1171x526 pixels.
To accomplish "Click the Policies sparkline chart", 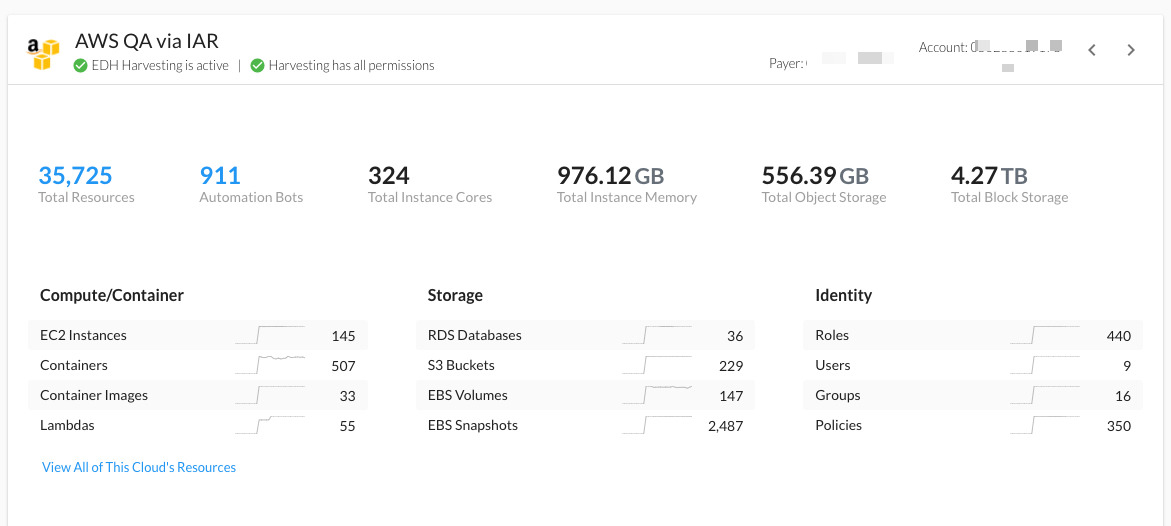I will 1045,424.
